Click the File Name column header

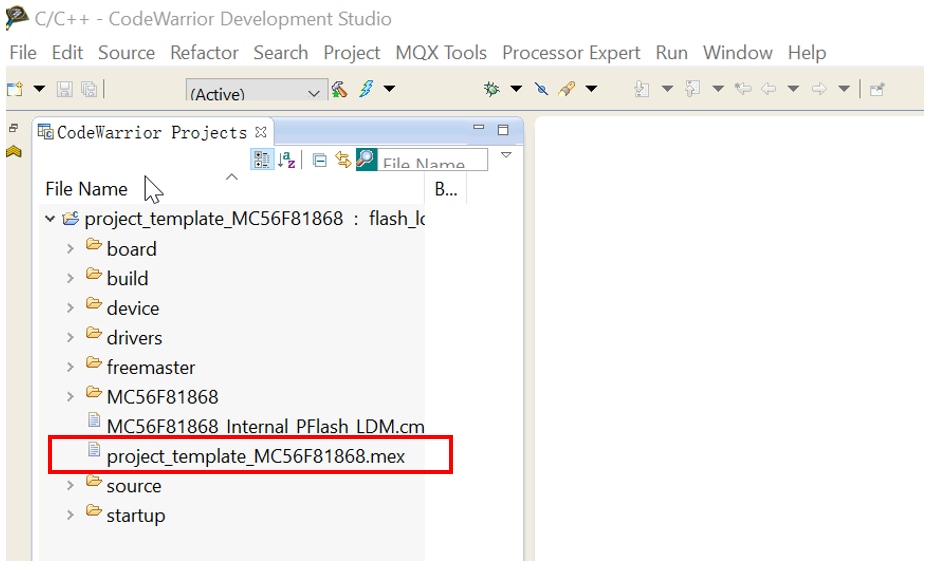(x=87, y=189)
